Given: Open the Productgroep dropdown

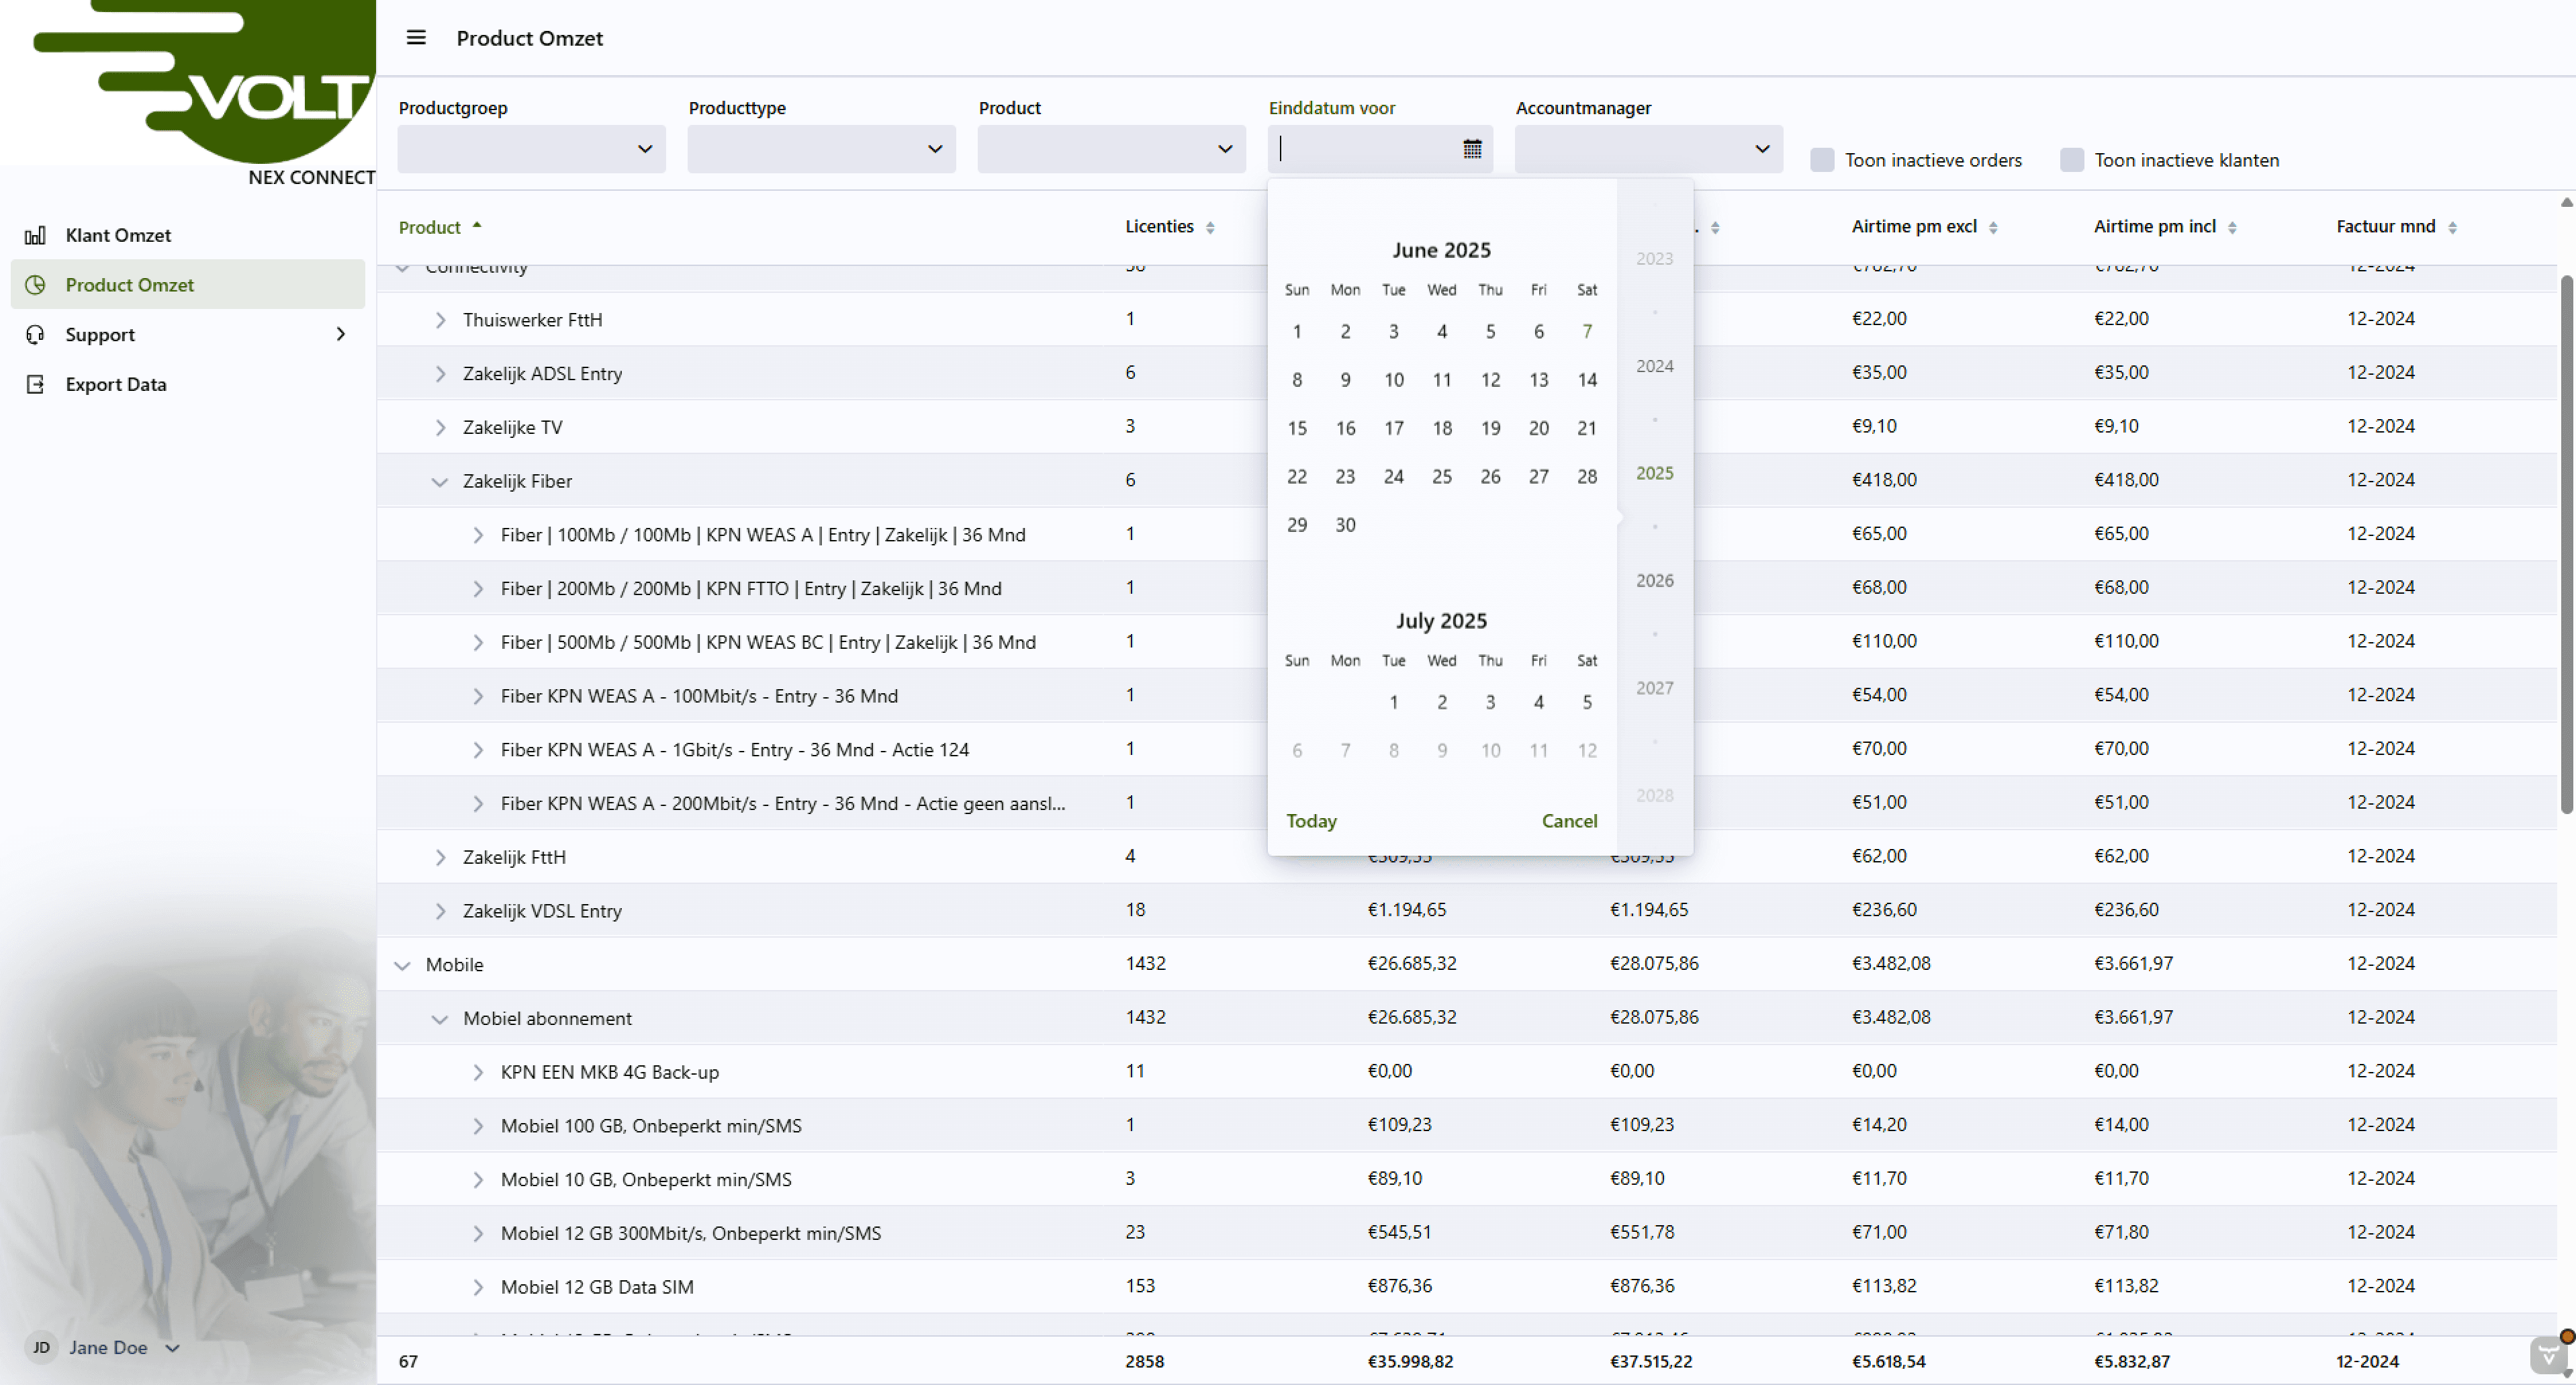Looking at the screenshot, I should pyautogui.click(x=531, y=149).
